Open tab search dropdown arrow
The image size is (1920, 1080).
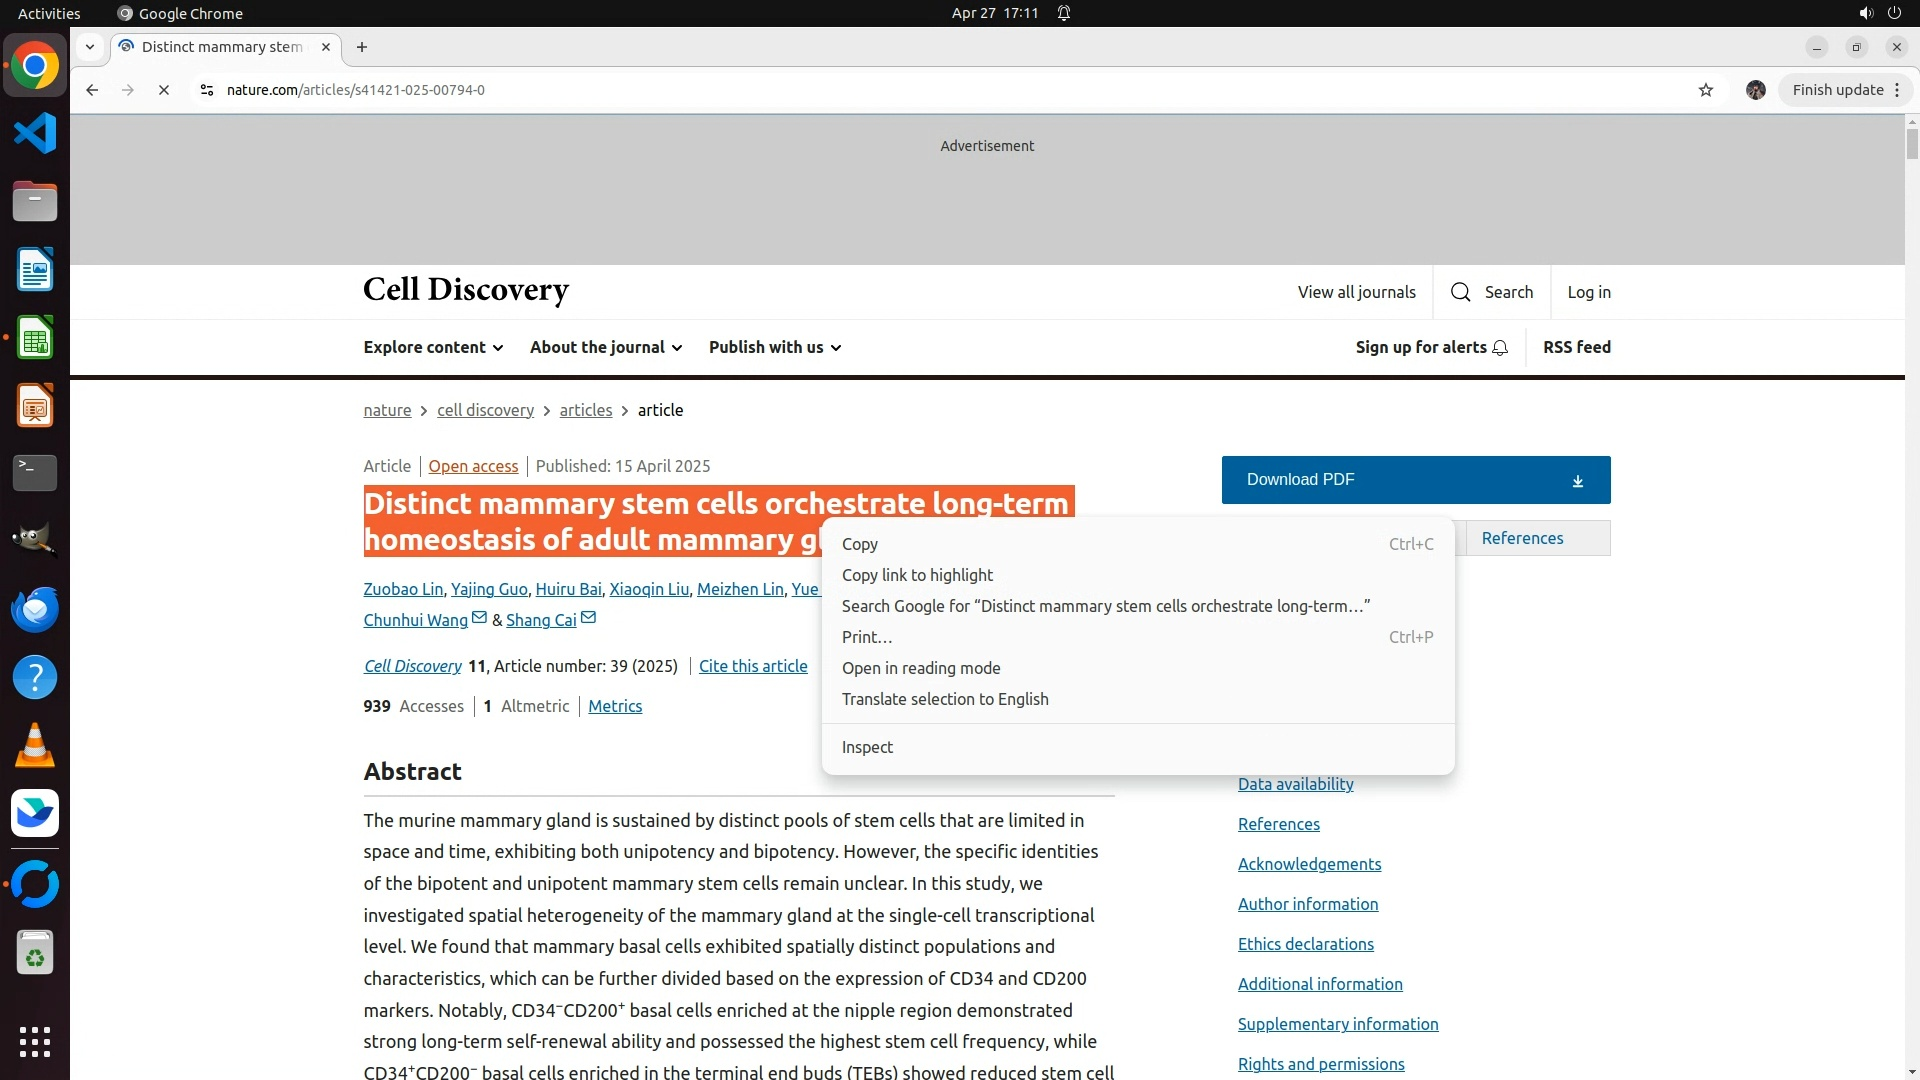[x=90, y=47]
